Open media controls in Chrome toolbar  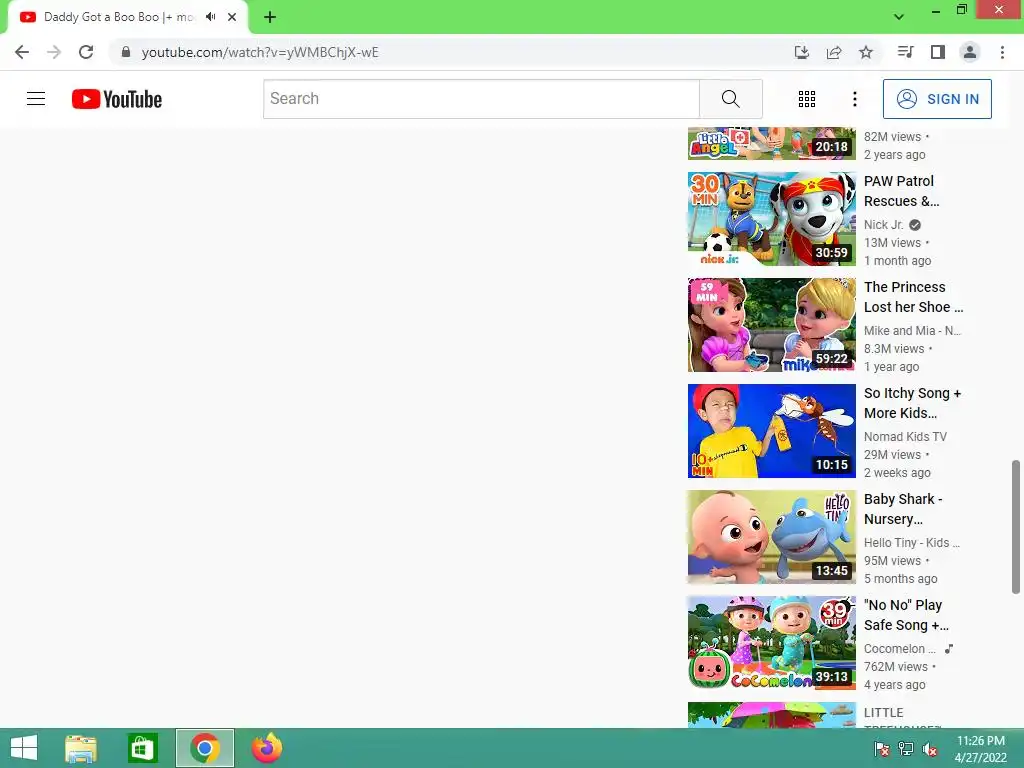pyautogui.click(x=905, y=52)
